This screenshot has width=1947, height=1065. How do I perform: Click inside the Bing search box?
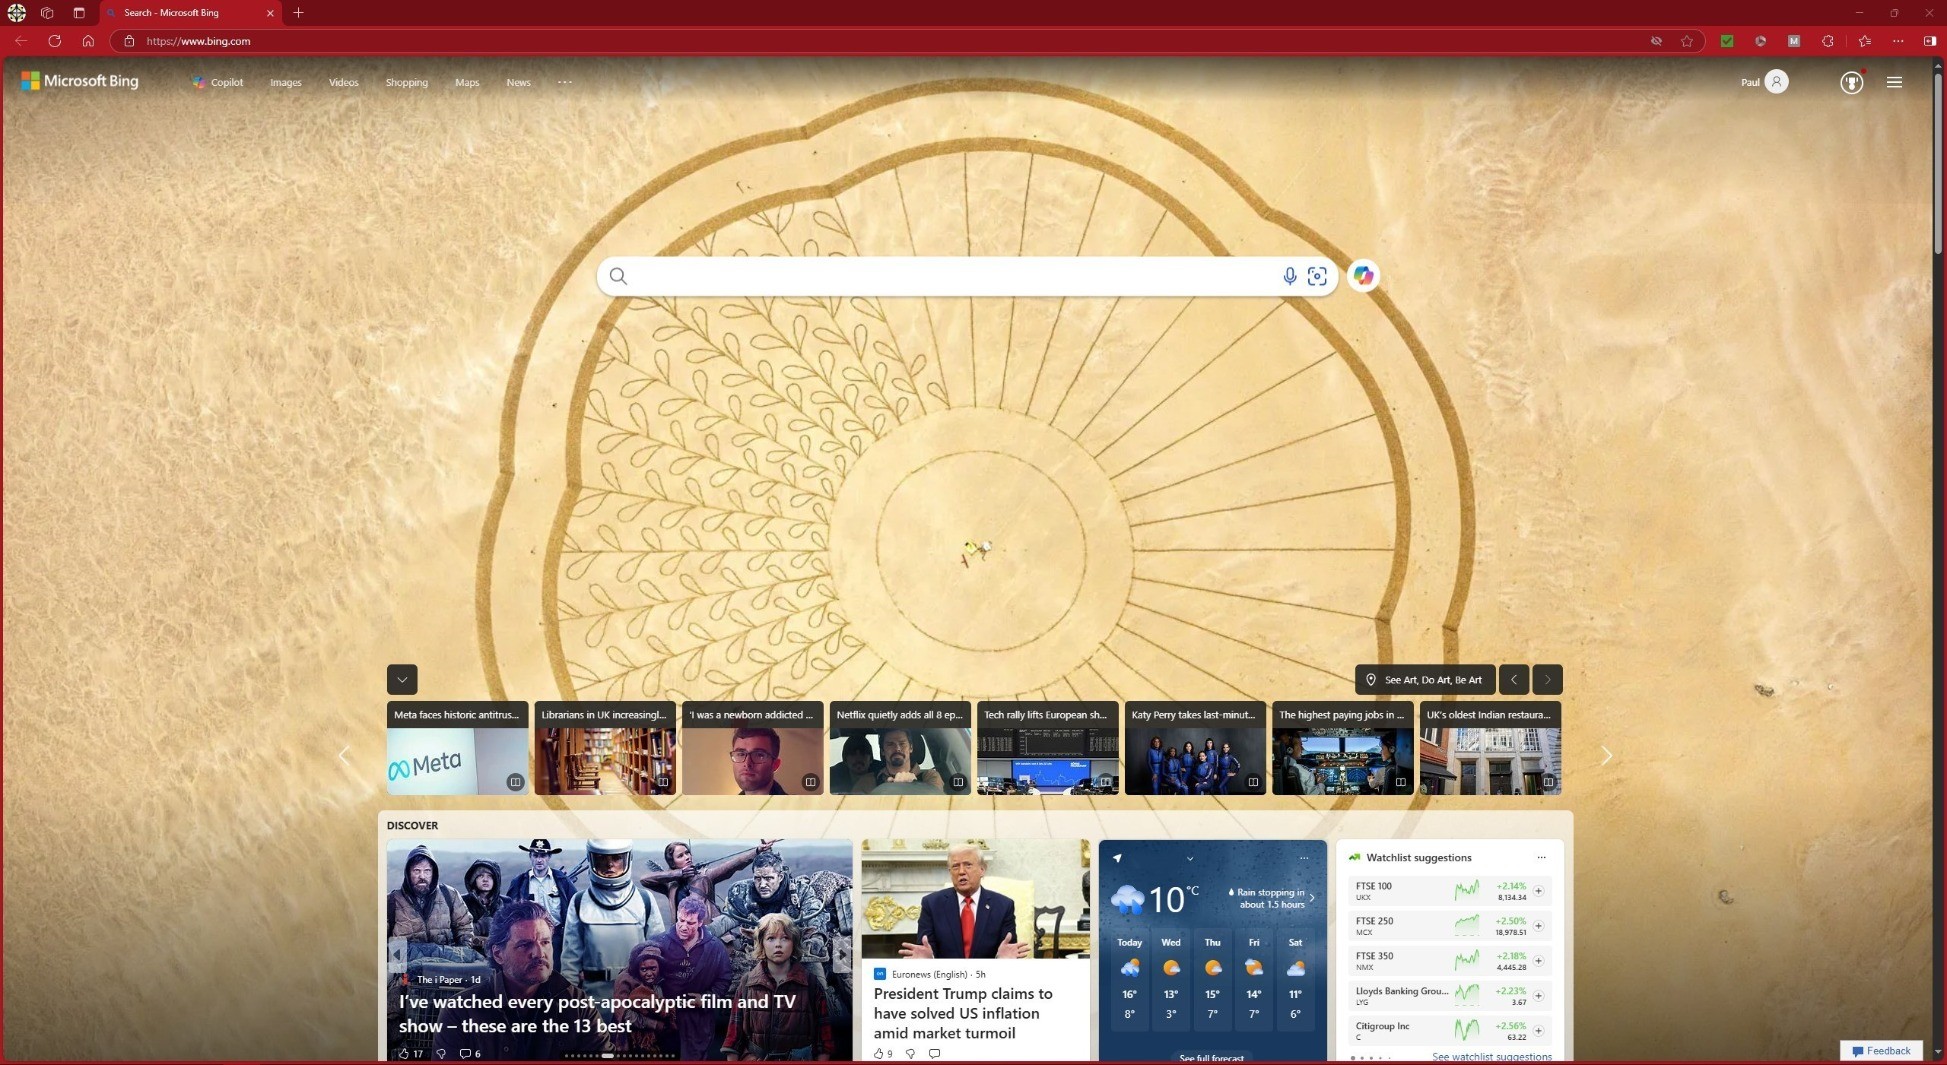(x=955, y=276)
